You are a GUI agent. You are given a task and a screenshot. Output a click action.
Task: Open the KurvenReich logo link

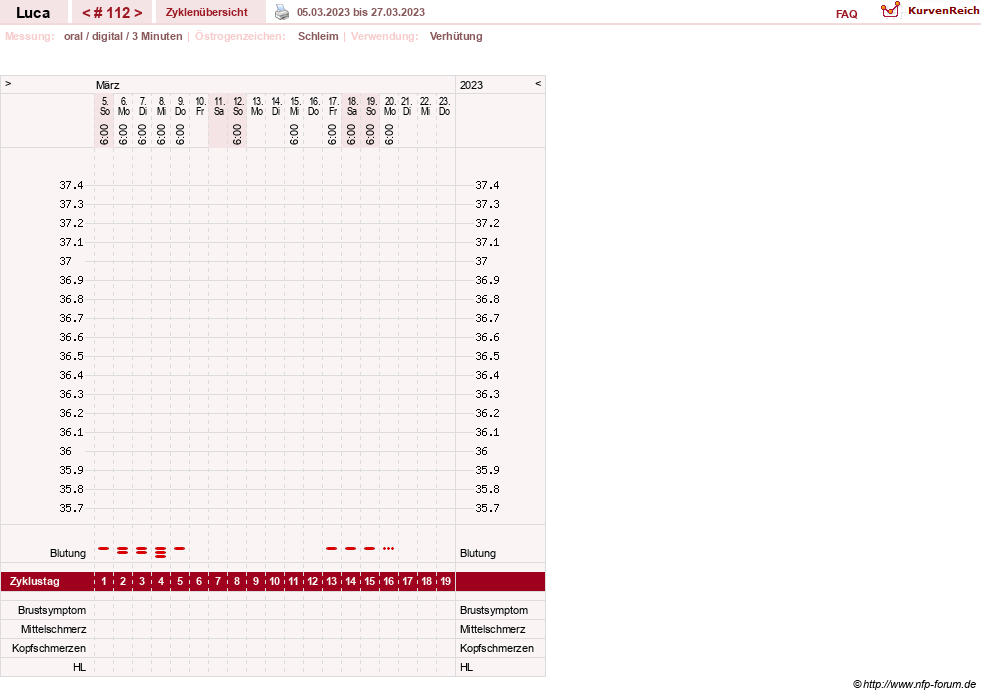(x=930, y=11)
